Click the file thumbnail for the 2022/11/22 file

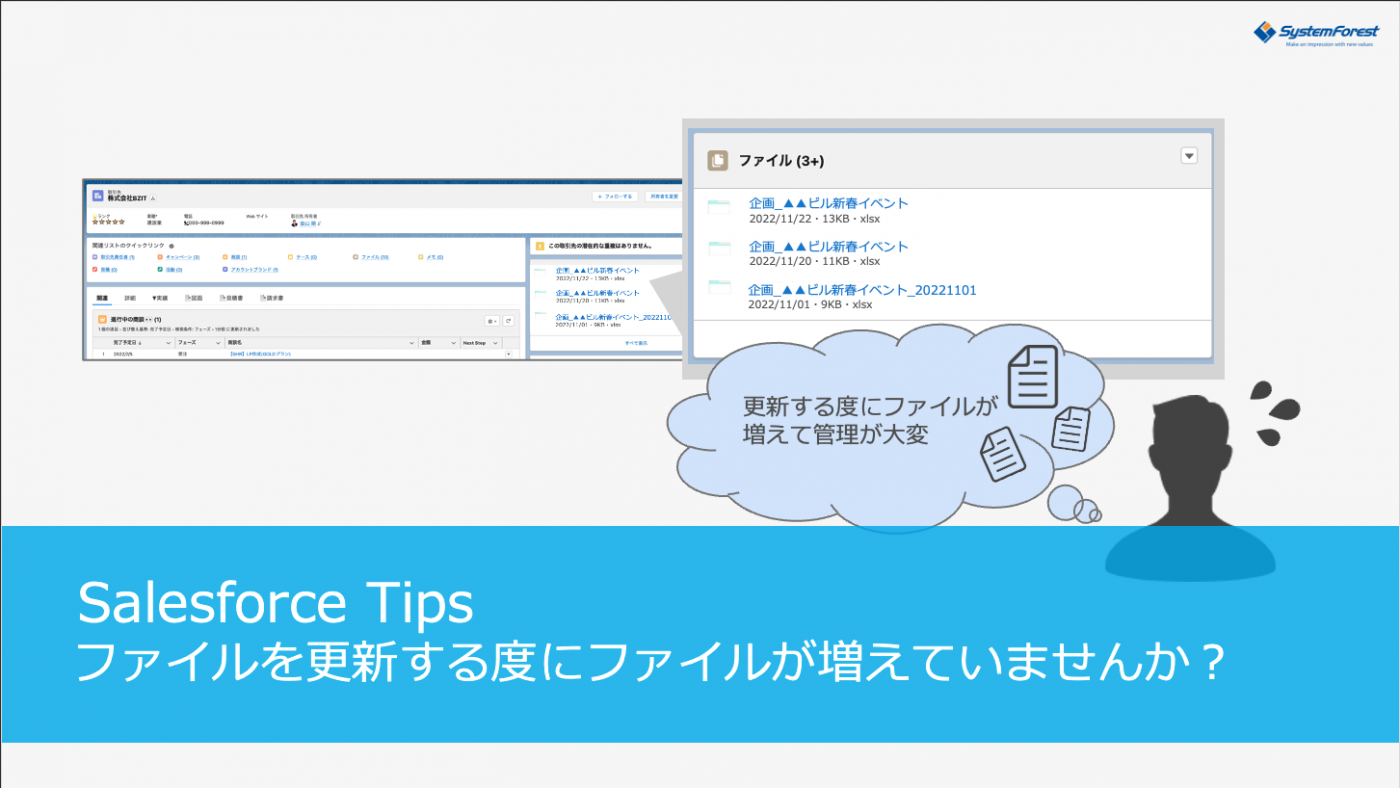(x=720, y=208)
